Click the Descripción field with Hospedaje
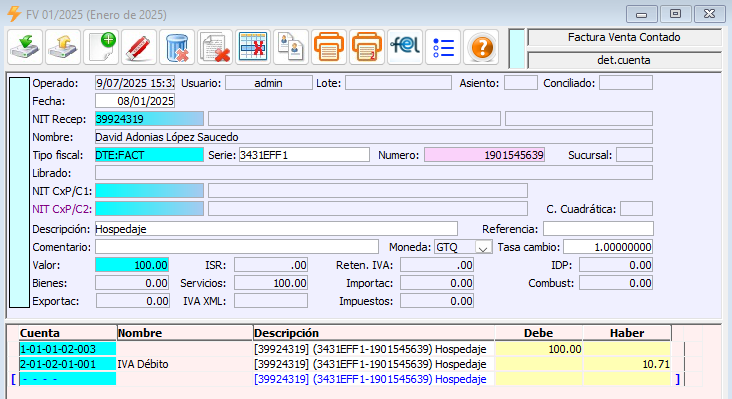The height and width of the screenshot is (399, 732). (276, 229)
